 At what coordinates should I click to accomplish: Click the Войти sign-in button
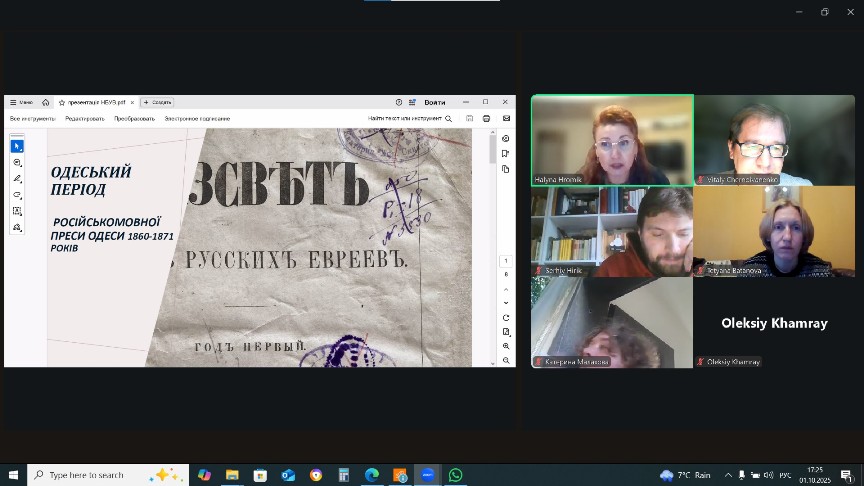[x=435, y=102]
